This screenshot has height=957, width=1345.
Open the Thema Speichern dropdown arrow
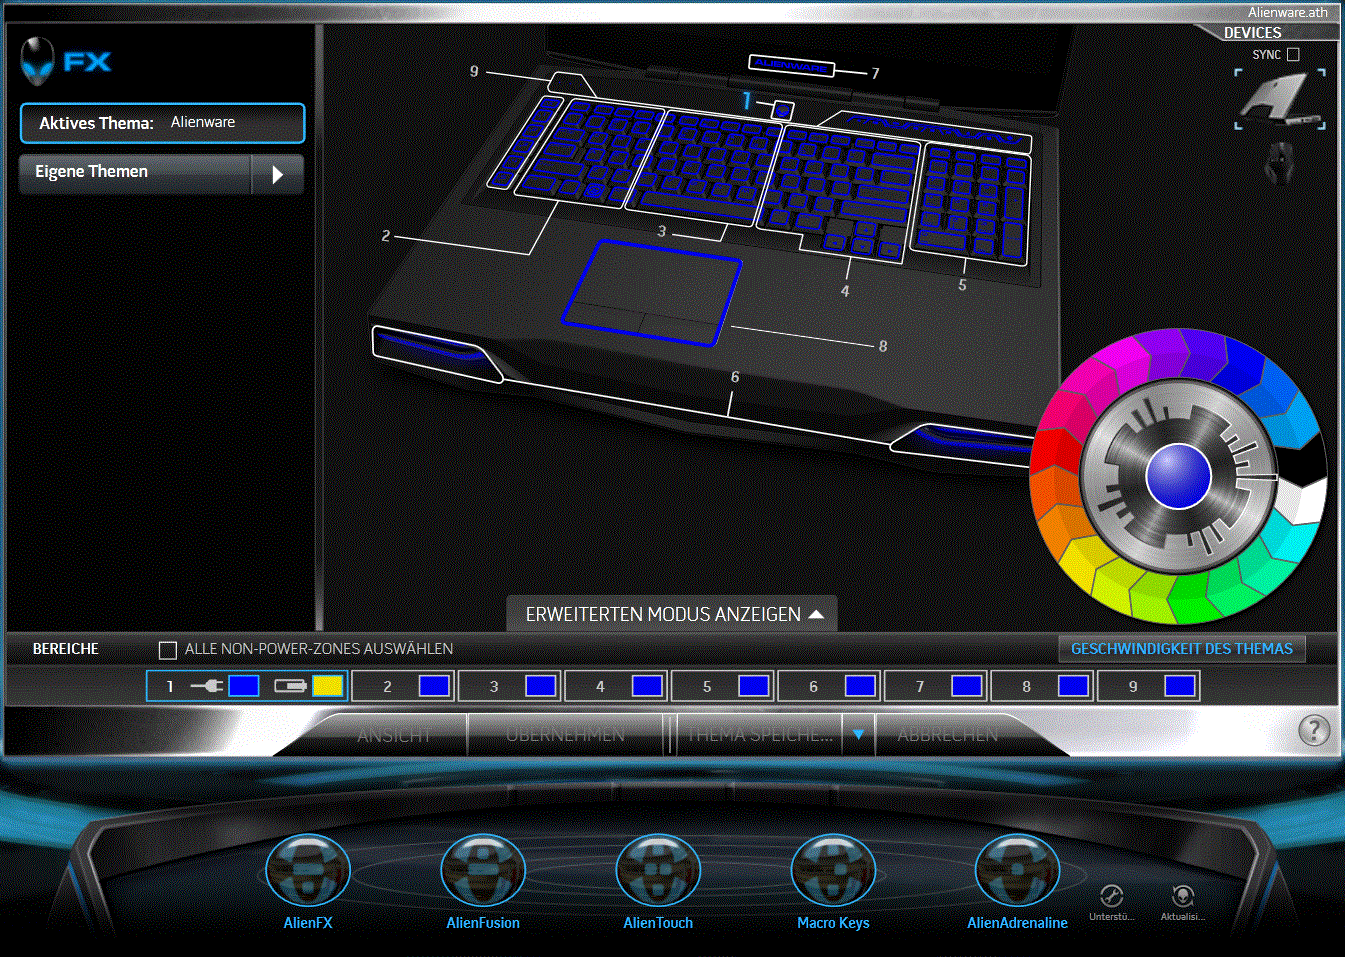click(x=858, y=735)
